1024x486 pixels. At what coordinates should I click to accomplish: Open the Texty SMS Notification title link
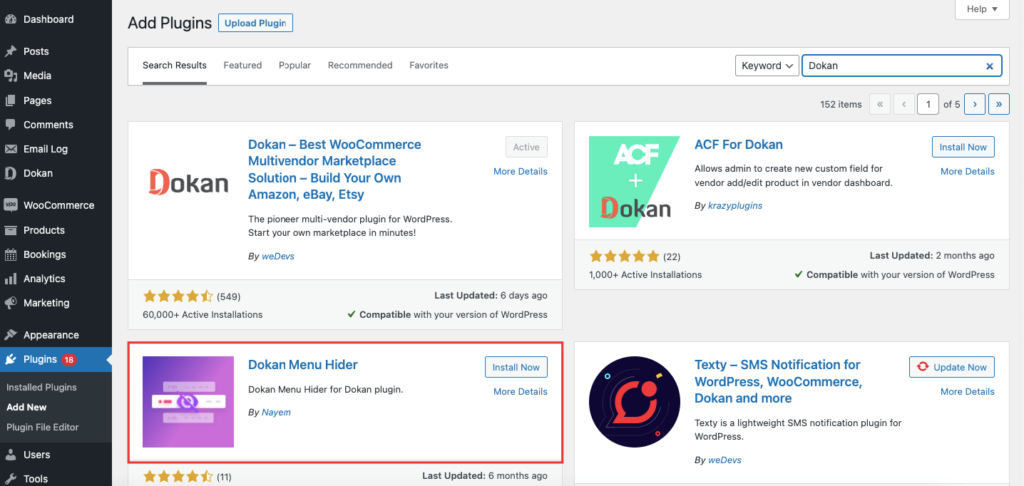tap(778, 381)
